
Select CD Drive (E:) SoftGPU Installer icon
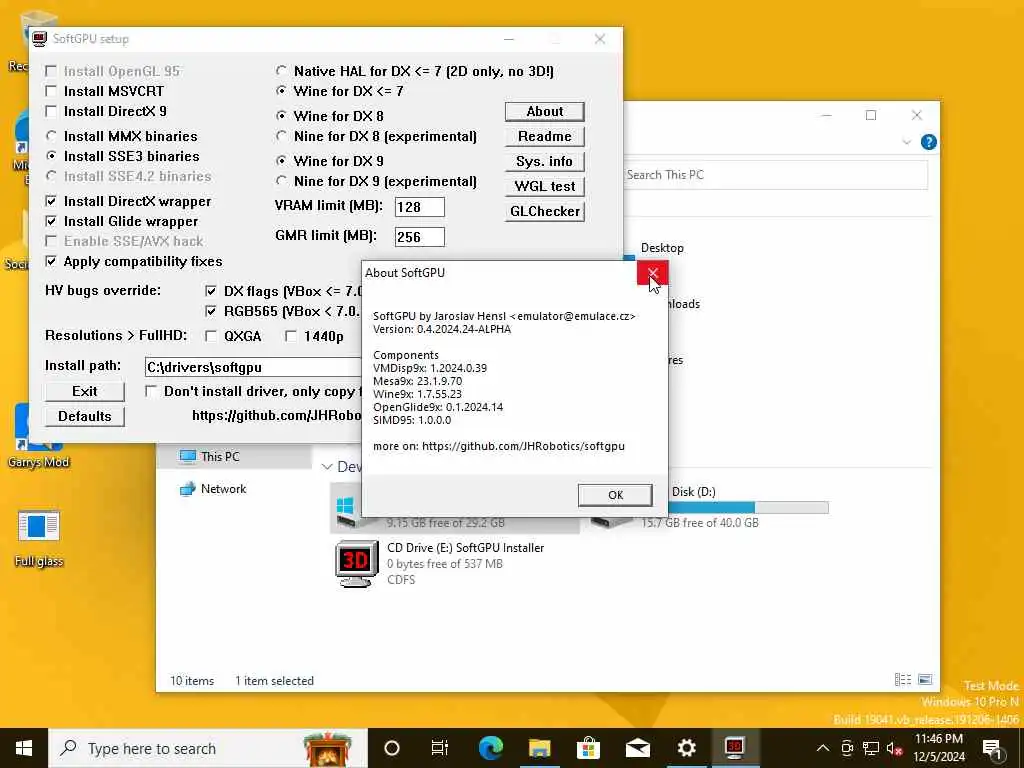click(x=356, y=563)
